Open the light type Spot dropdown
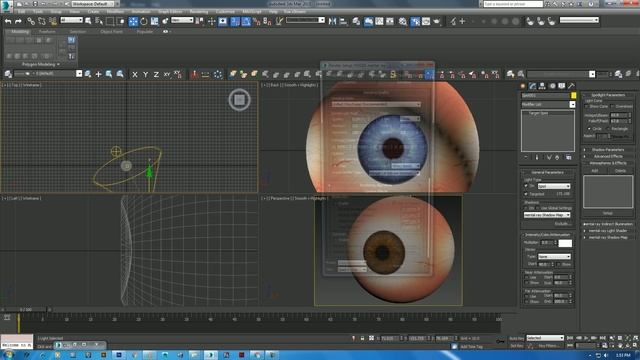 (553, 186)
